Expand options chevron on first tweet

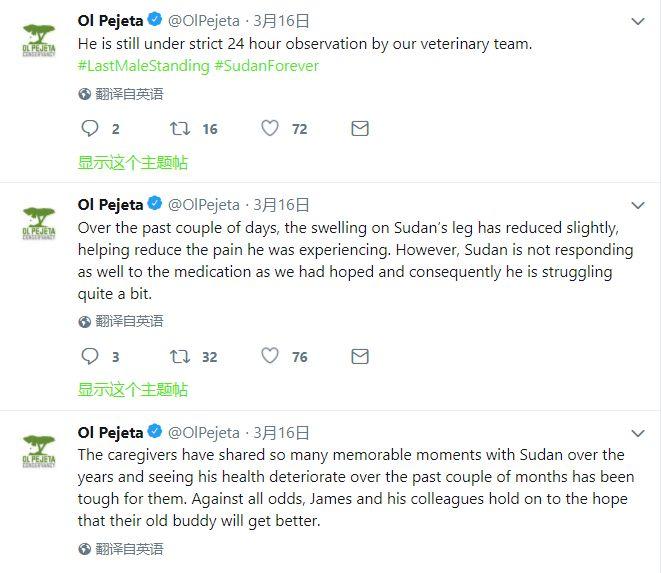[x=638, y=21]
